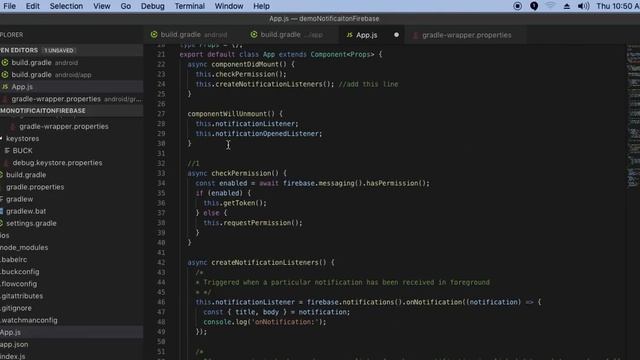Click the createNotificationListeners call on line 24

tap(264, 84)
